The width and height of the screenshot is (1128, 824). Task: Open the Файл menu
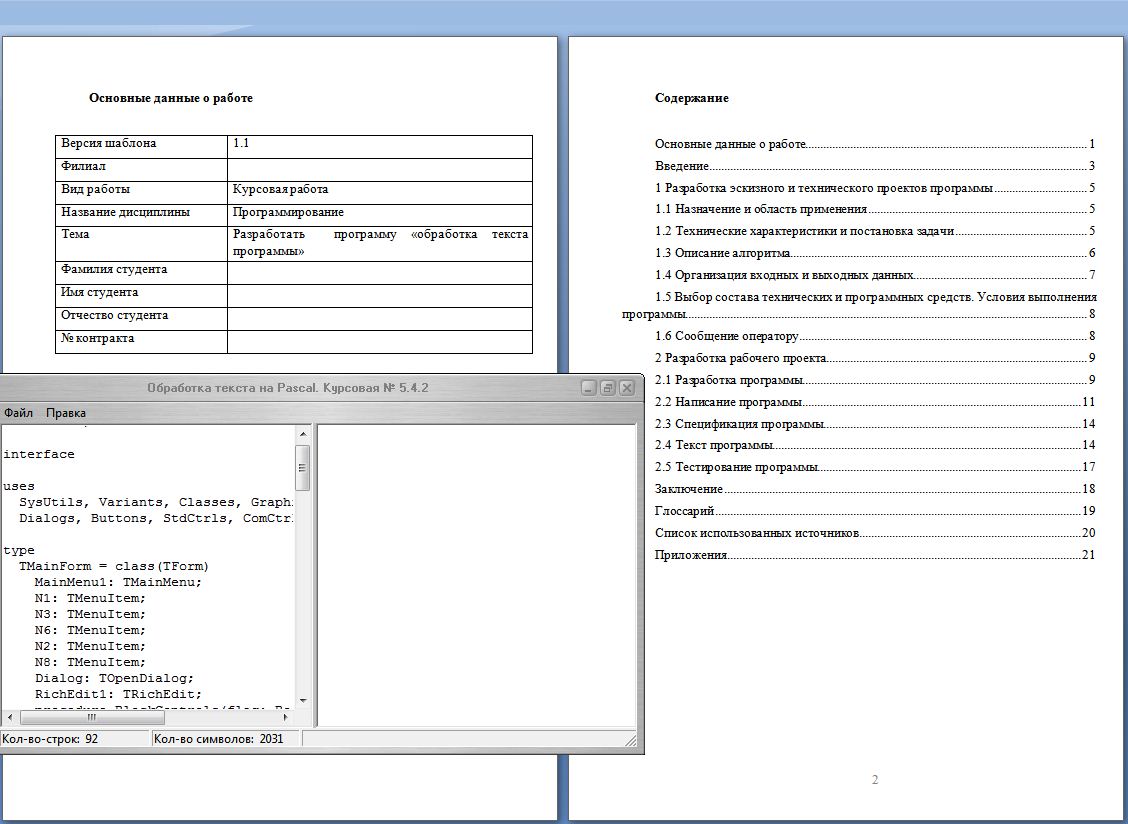[x=18, y=412]
